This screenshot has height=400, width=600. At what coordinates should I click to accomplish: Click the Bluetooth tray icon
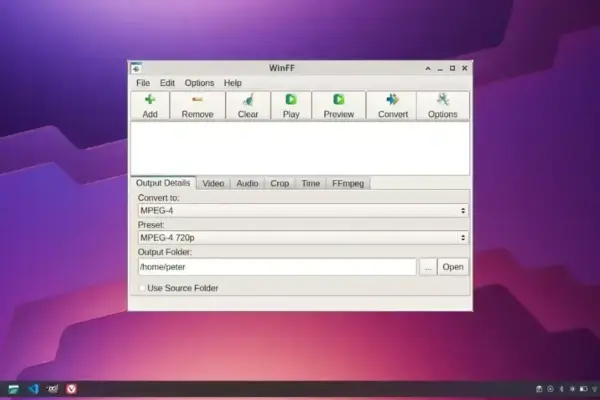click(x=561, y=389)
